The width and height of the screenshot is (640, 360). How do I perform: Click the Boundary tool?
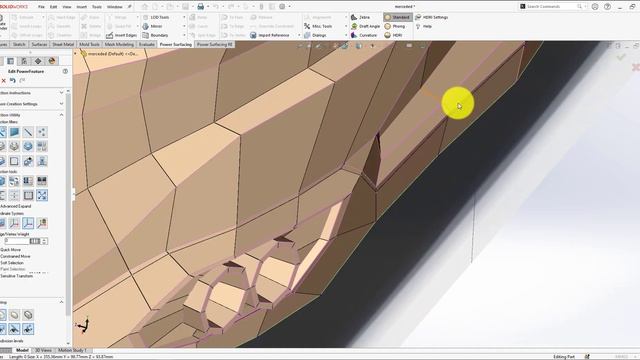pyautogui.click(x=155, y=35)
